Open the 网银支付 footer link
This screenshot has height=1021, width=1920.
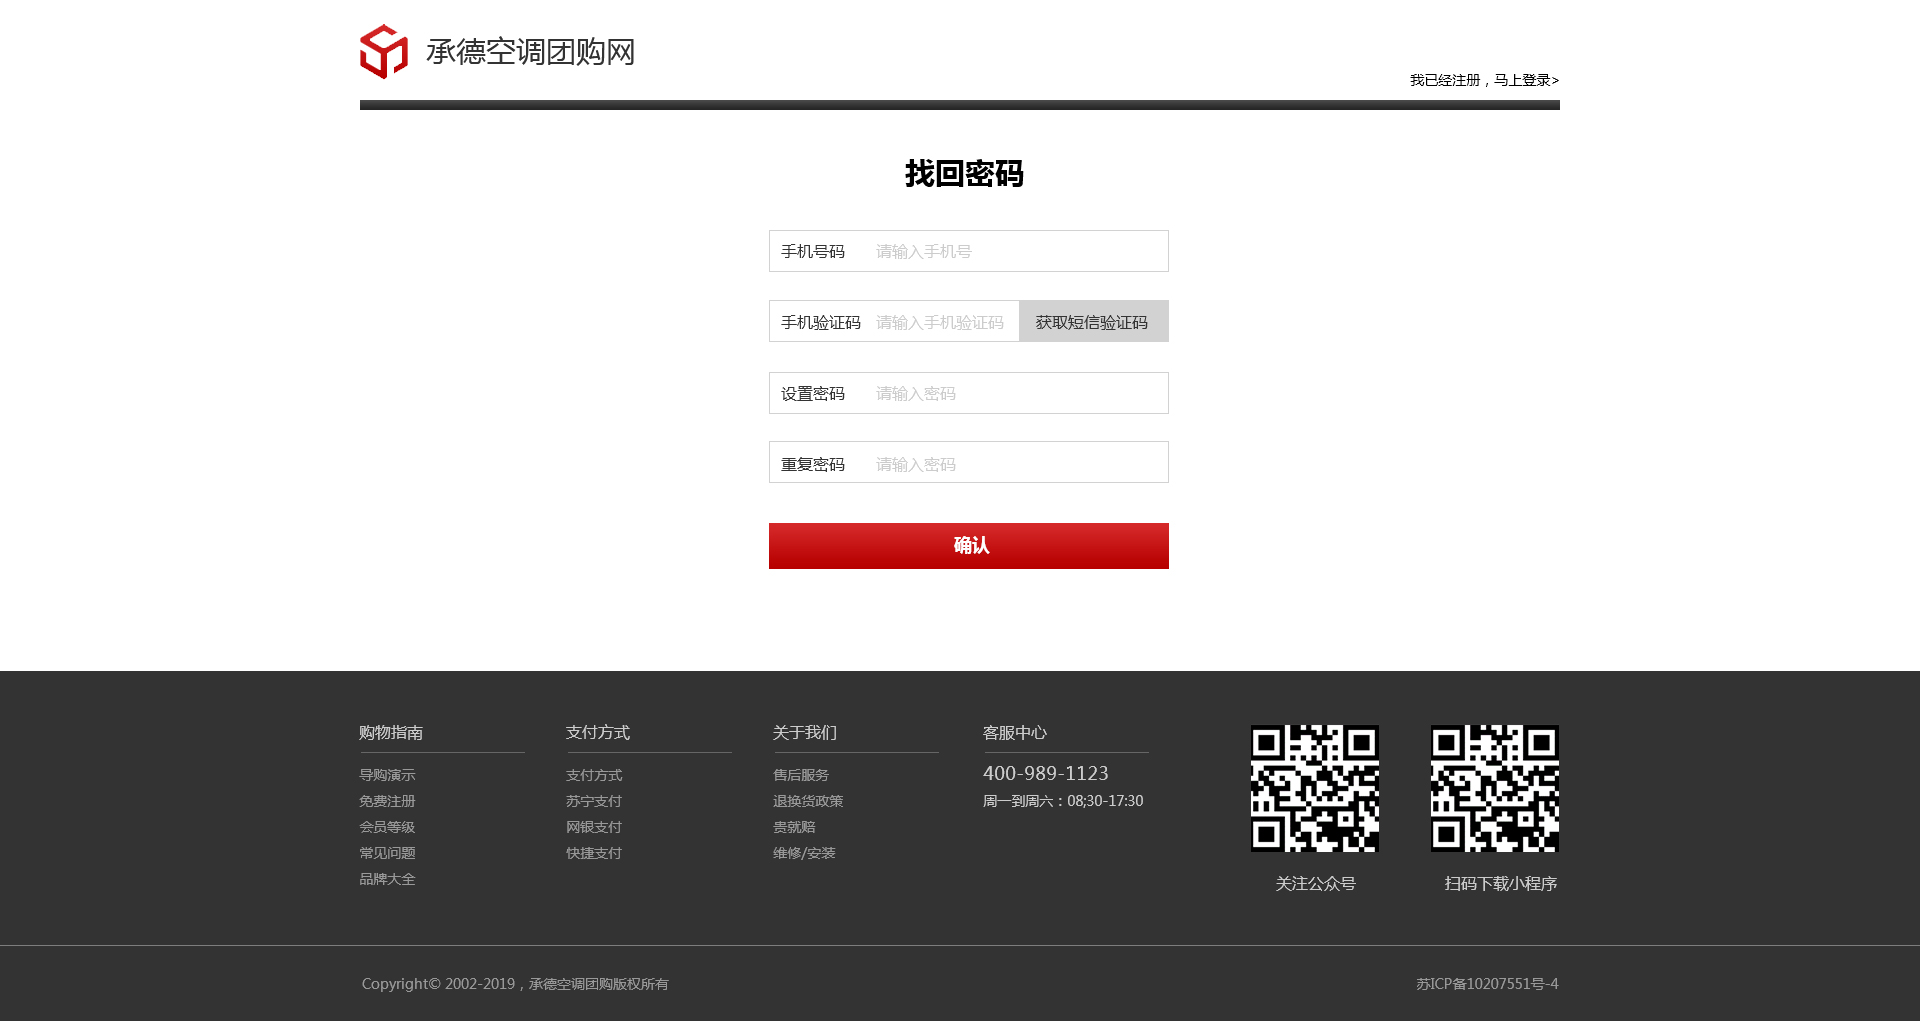click(x=594, y=827)
